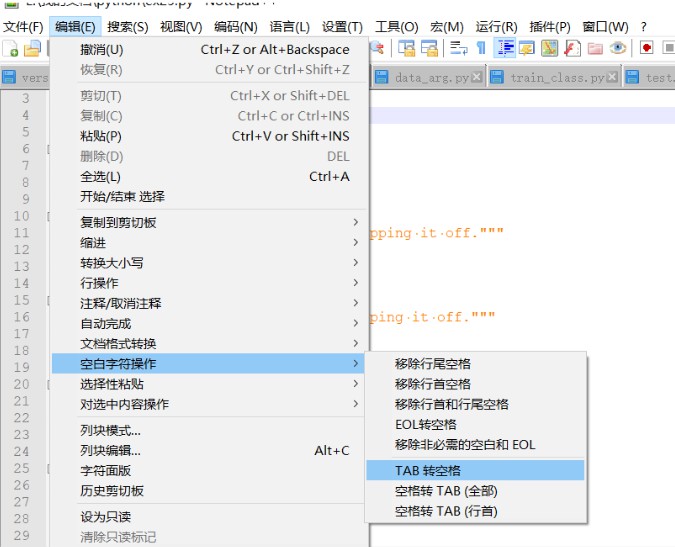Viewport: 675px width, 547px height.
Task: Click line number 14 in margin
Action: click(x=22, y=283)
